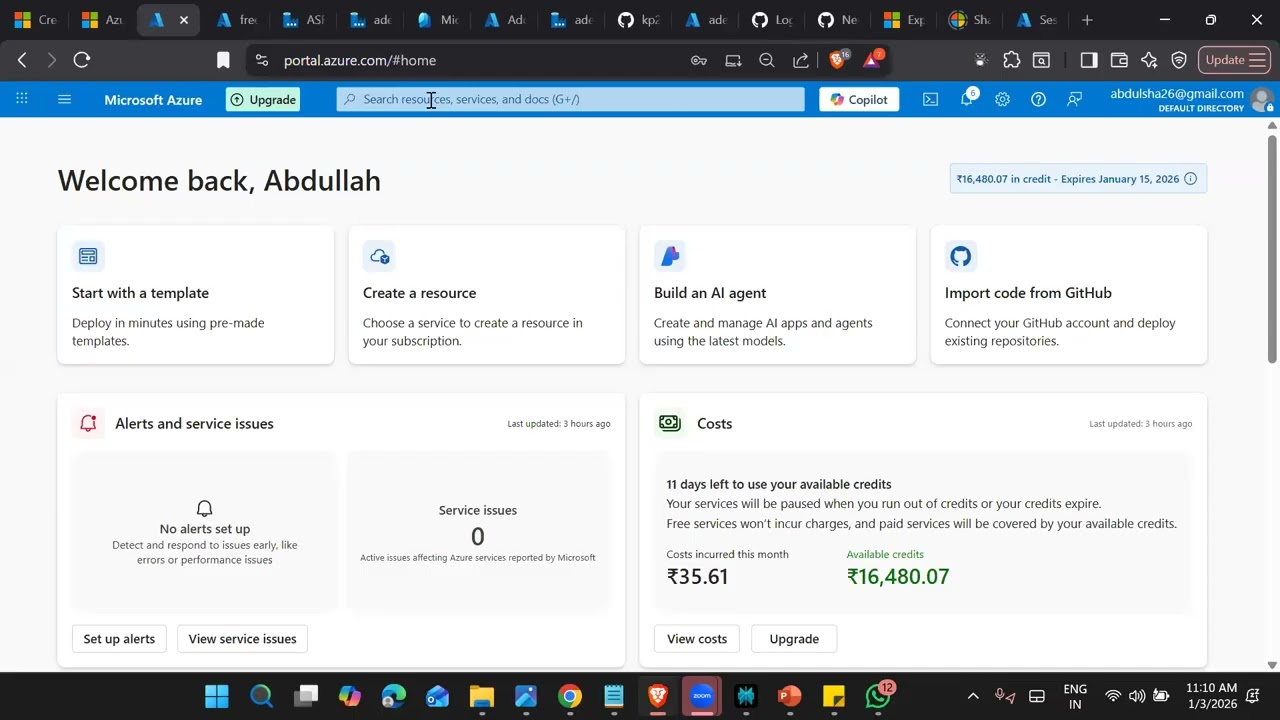The image size is (1280, 720).
Task: Open Azure feedback icon
Action: (x=1074, y=99)
